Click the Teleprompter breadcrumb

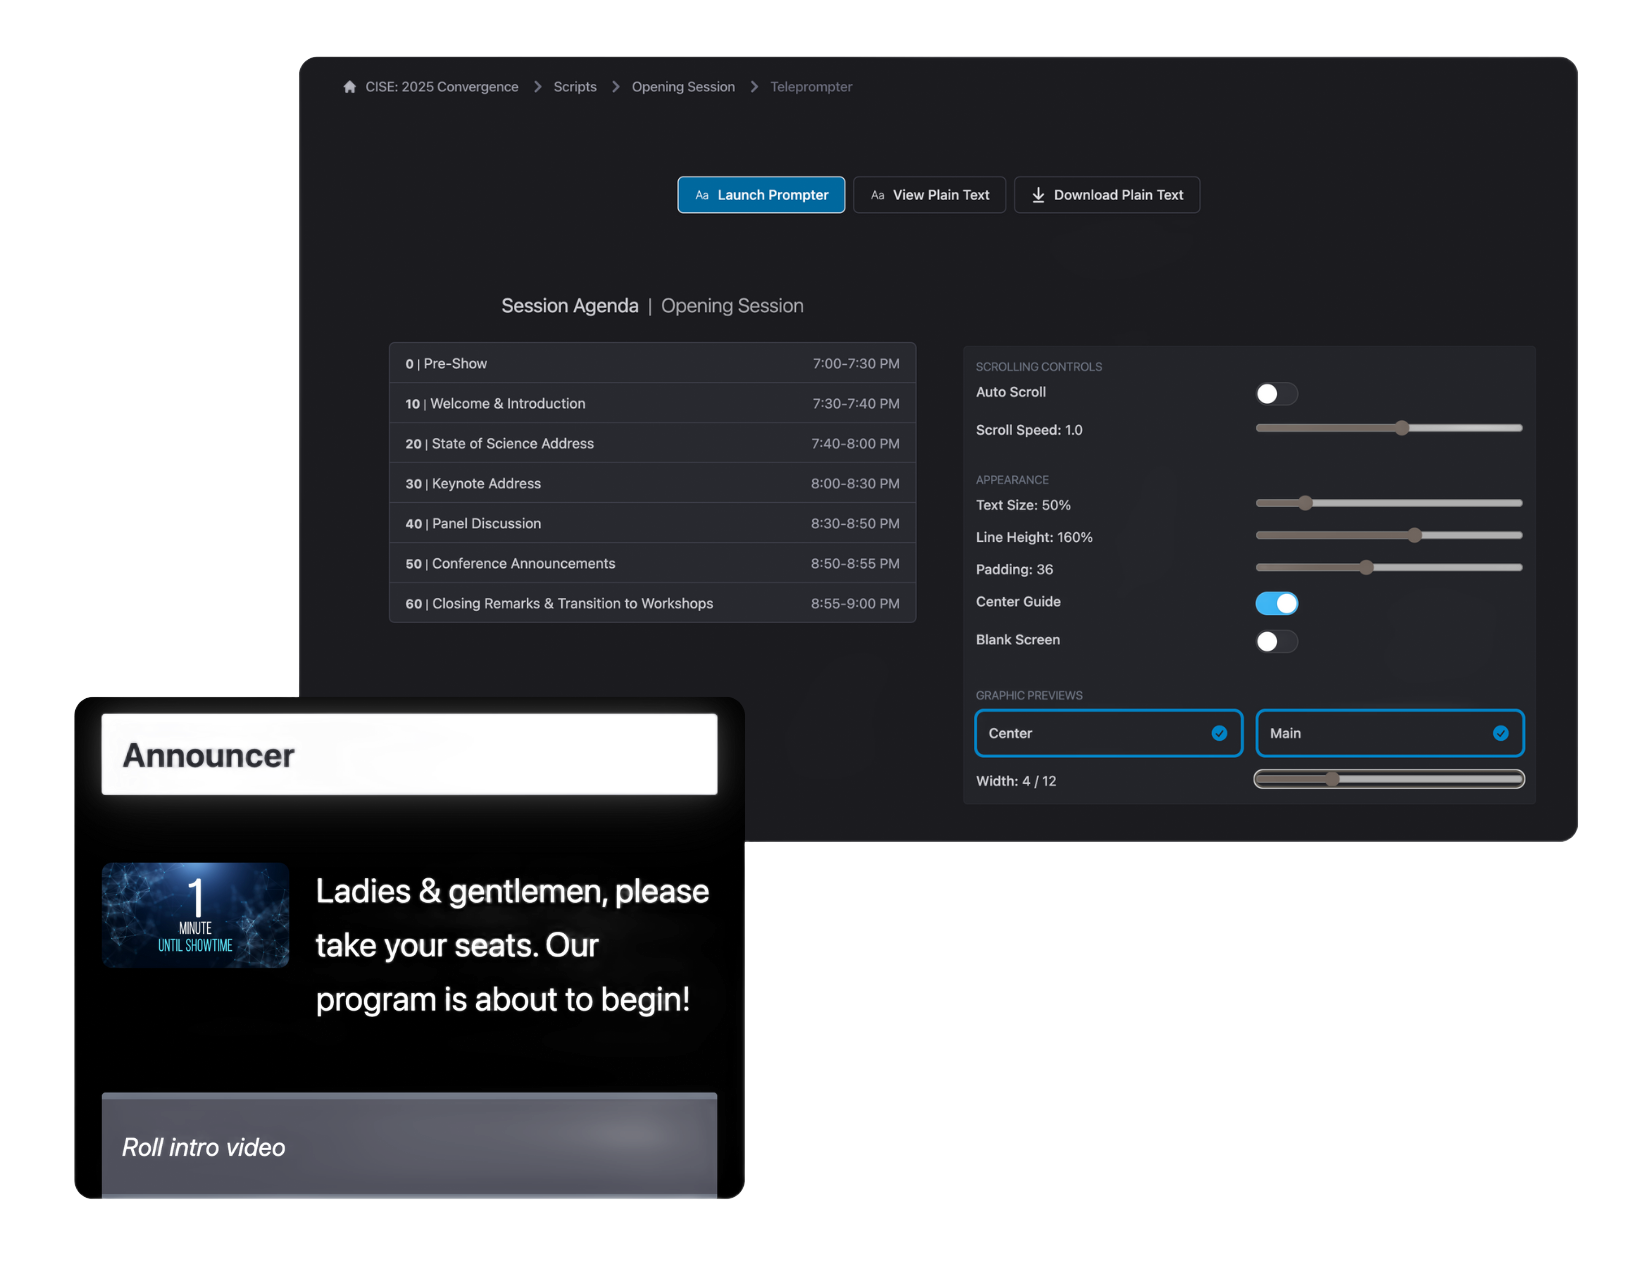(x=811, y=87)
